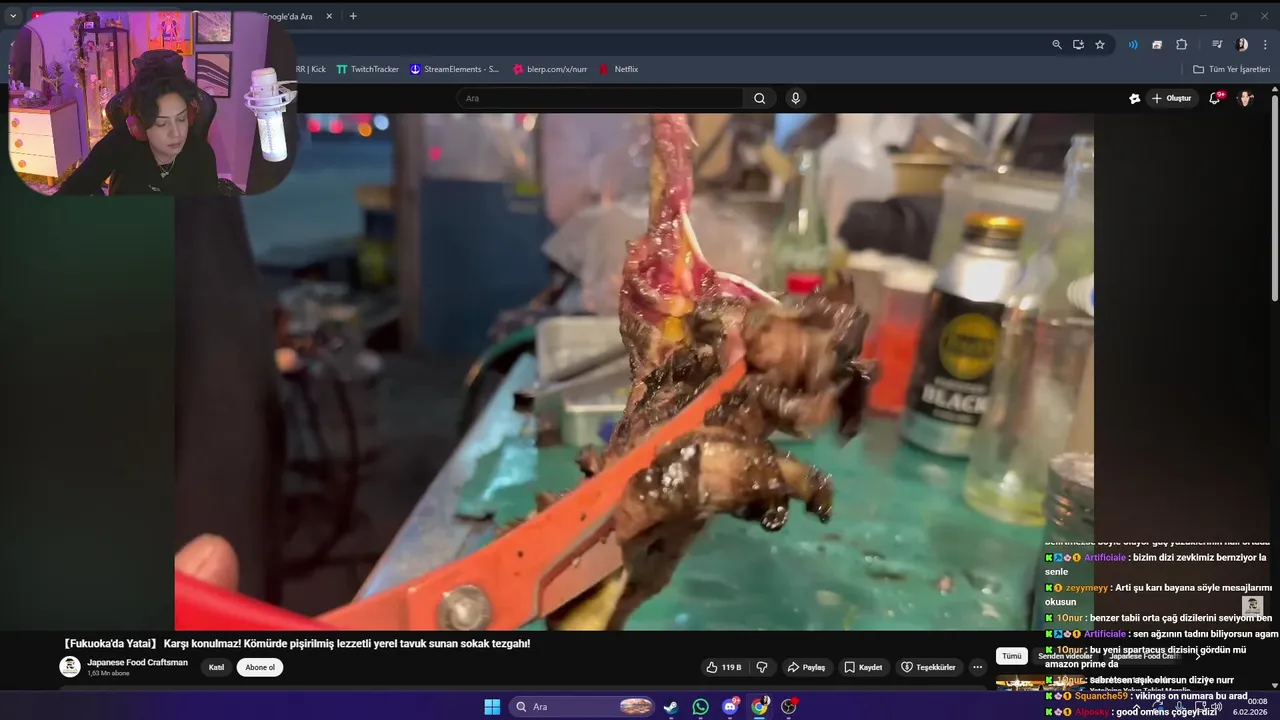Click the YouTube page scrollbar
1280x720 pixels.
1274,196
